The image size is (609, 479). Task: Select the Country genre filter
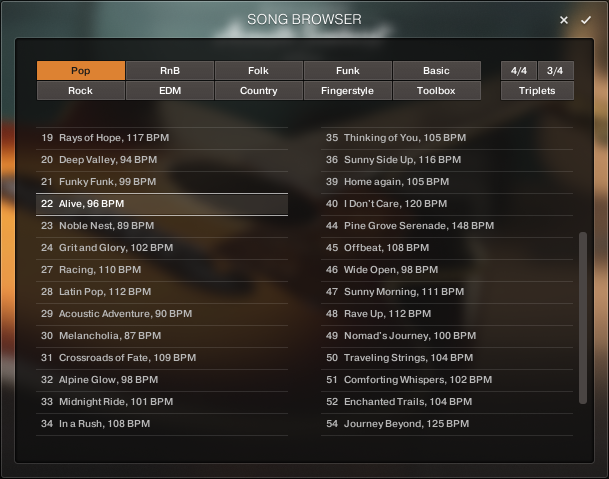(x=259, y=91)
